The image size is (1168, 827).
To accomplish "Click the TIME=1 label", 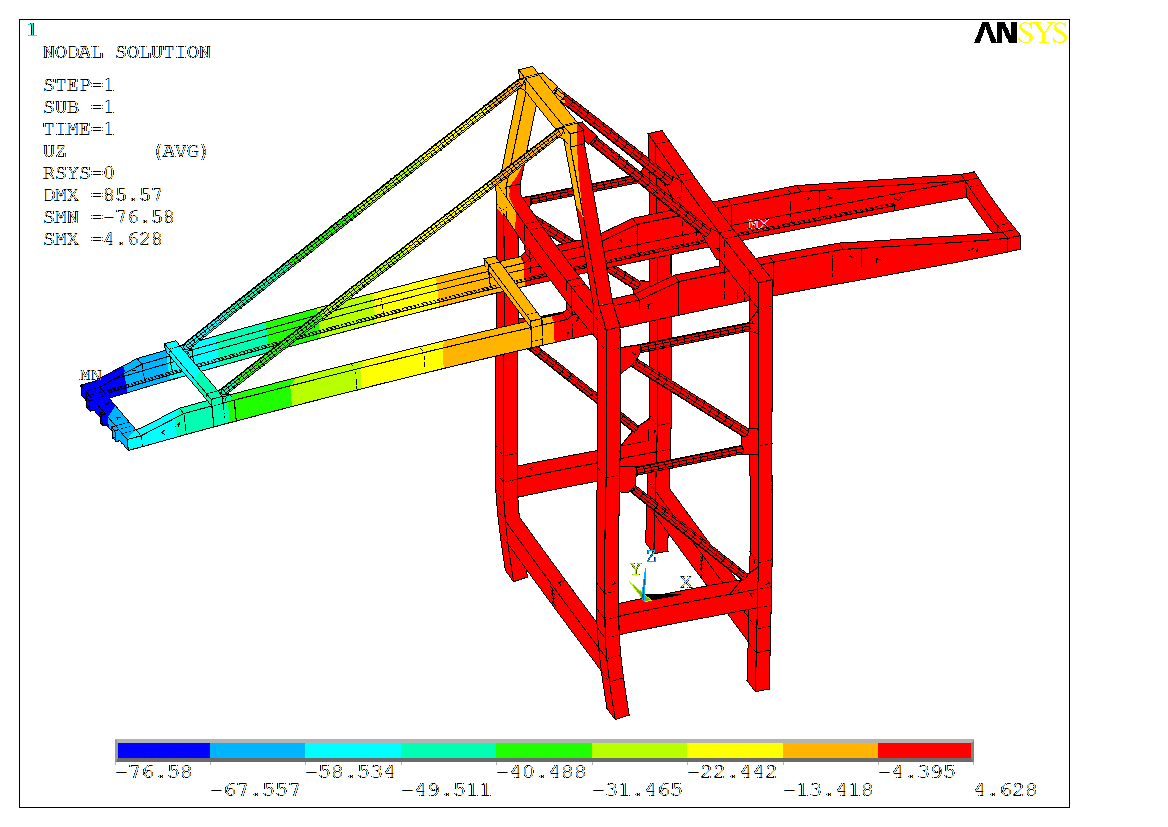I will [78, 129].
